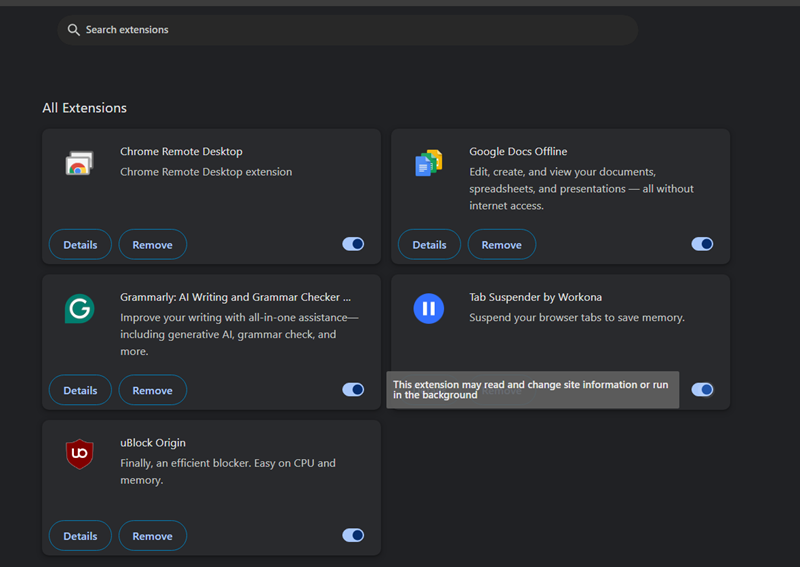
Task: Click the Grammarly: AI Writing title
Action: 235,297
